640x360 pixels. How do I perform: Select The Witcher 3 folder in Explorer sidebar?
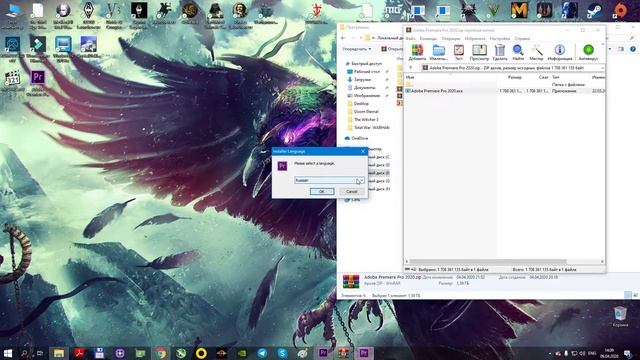(362, 120)
